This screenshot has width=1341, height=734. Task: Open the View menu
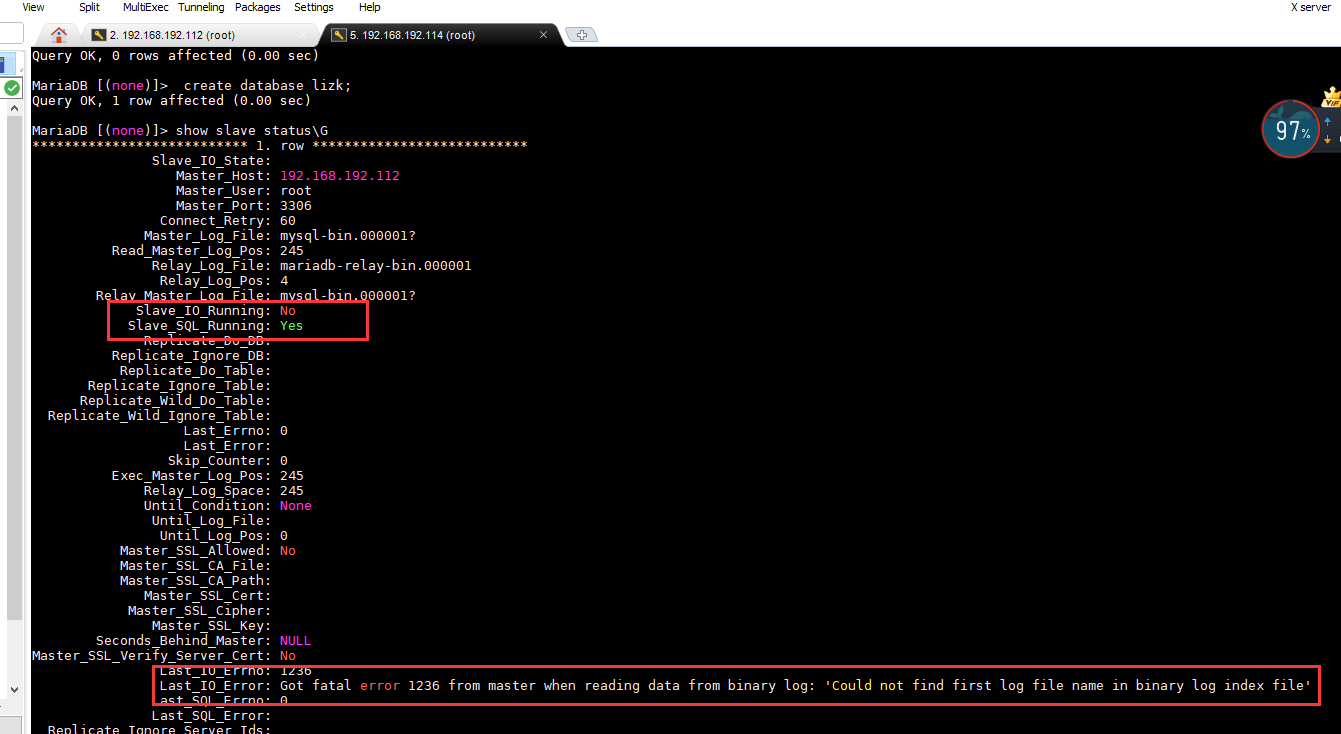[x=33, y=7]
